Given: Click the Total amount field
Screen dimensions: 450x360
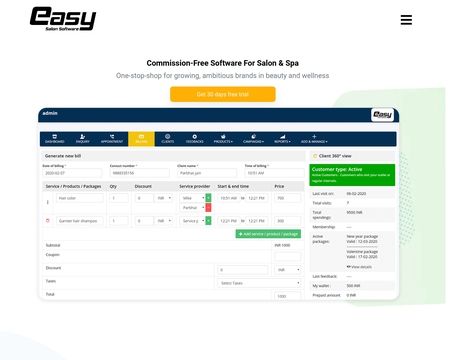Looking at the screenshot, I should pyautogui.click(x=287, y=296).
